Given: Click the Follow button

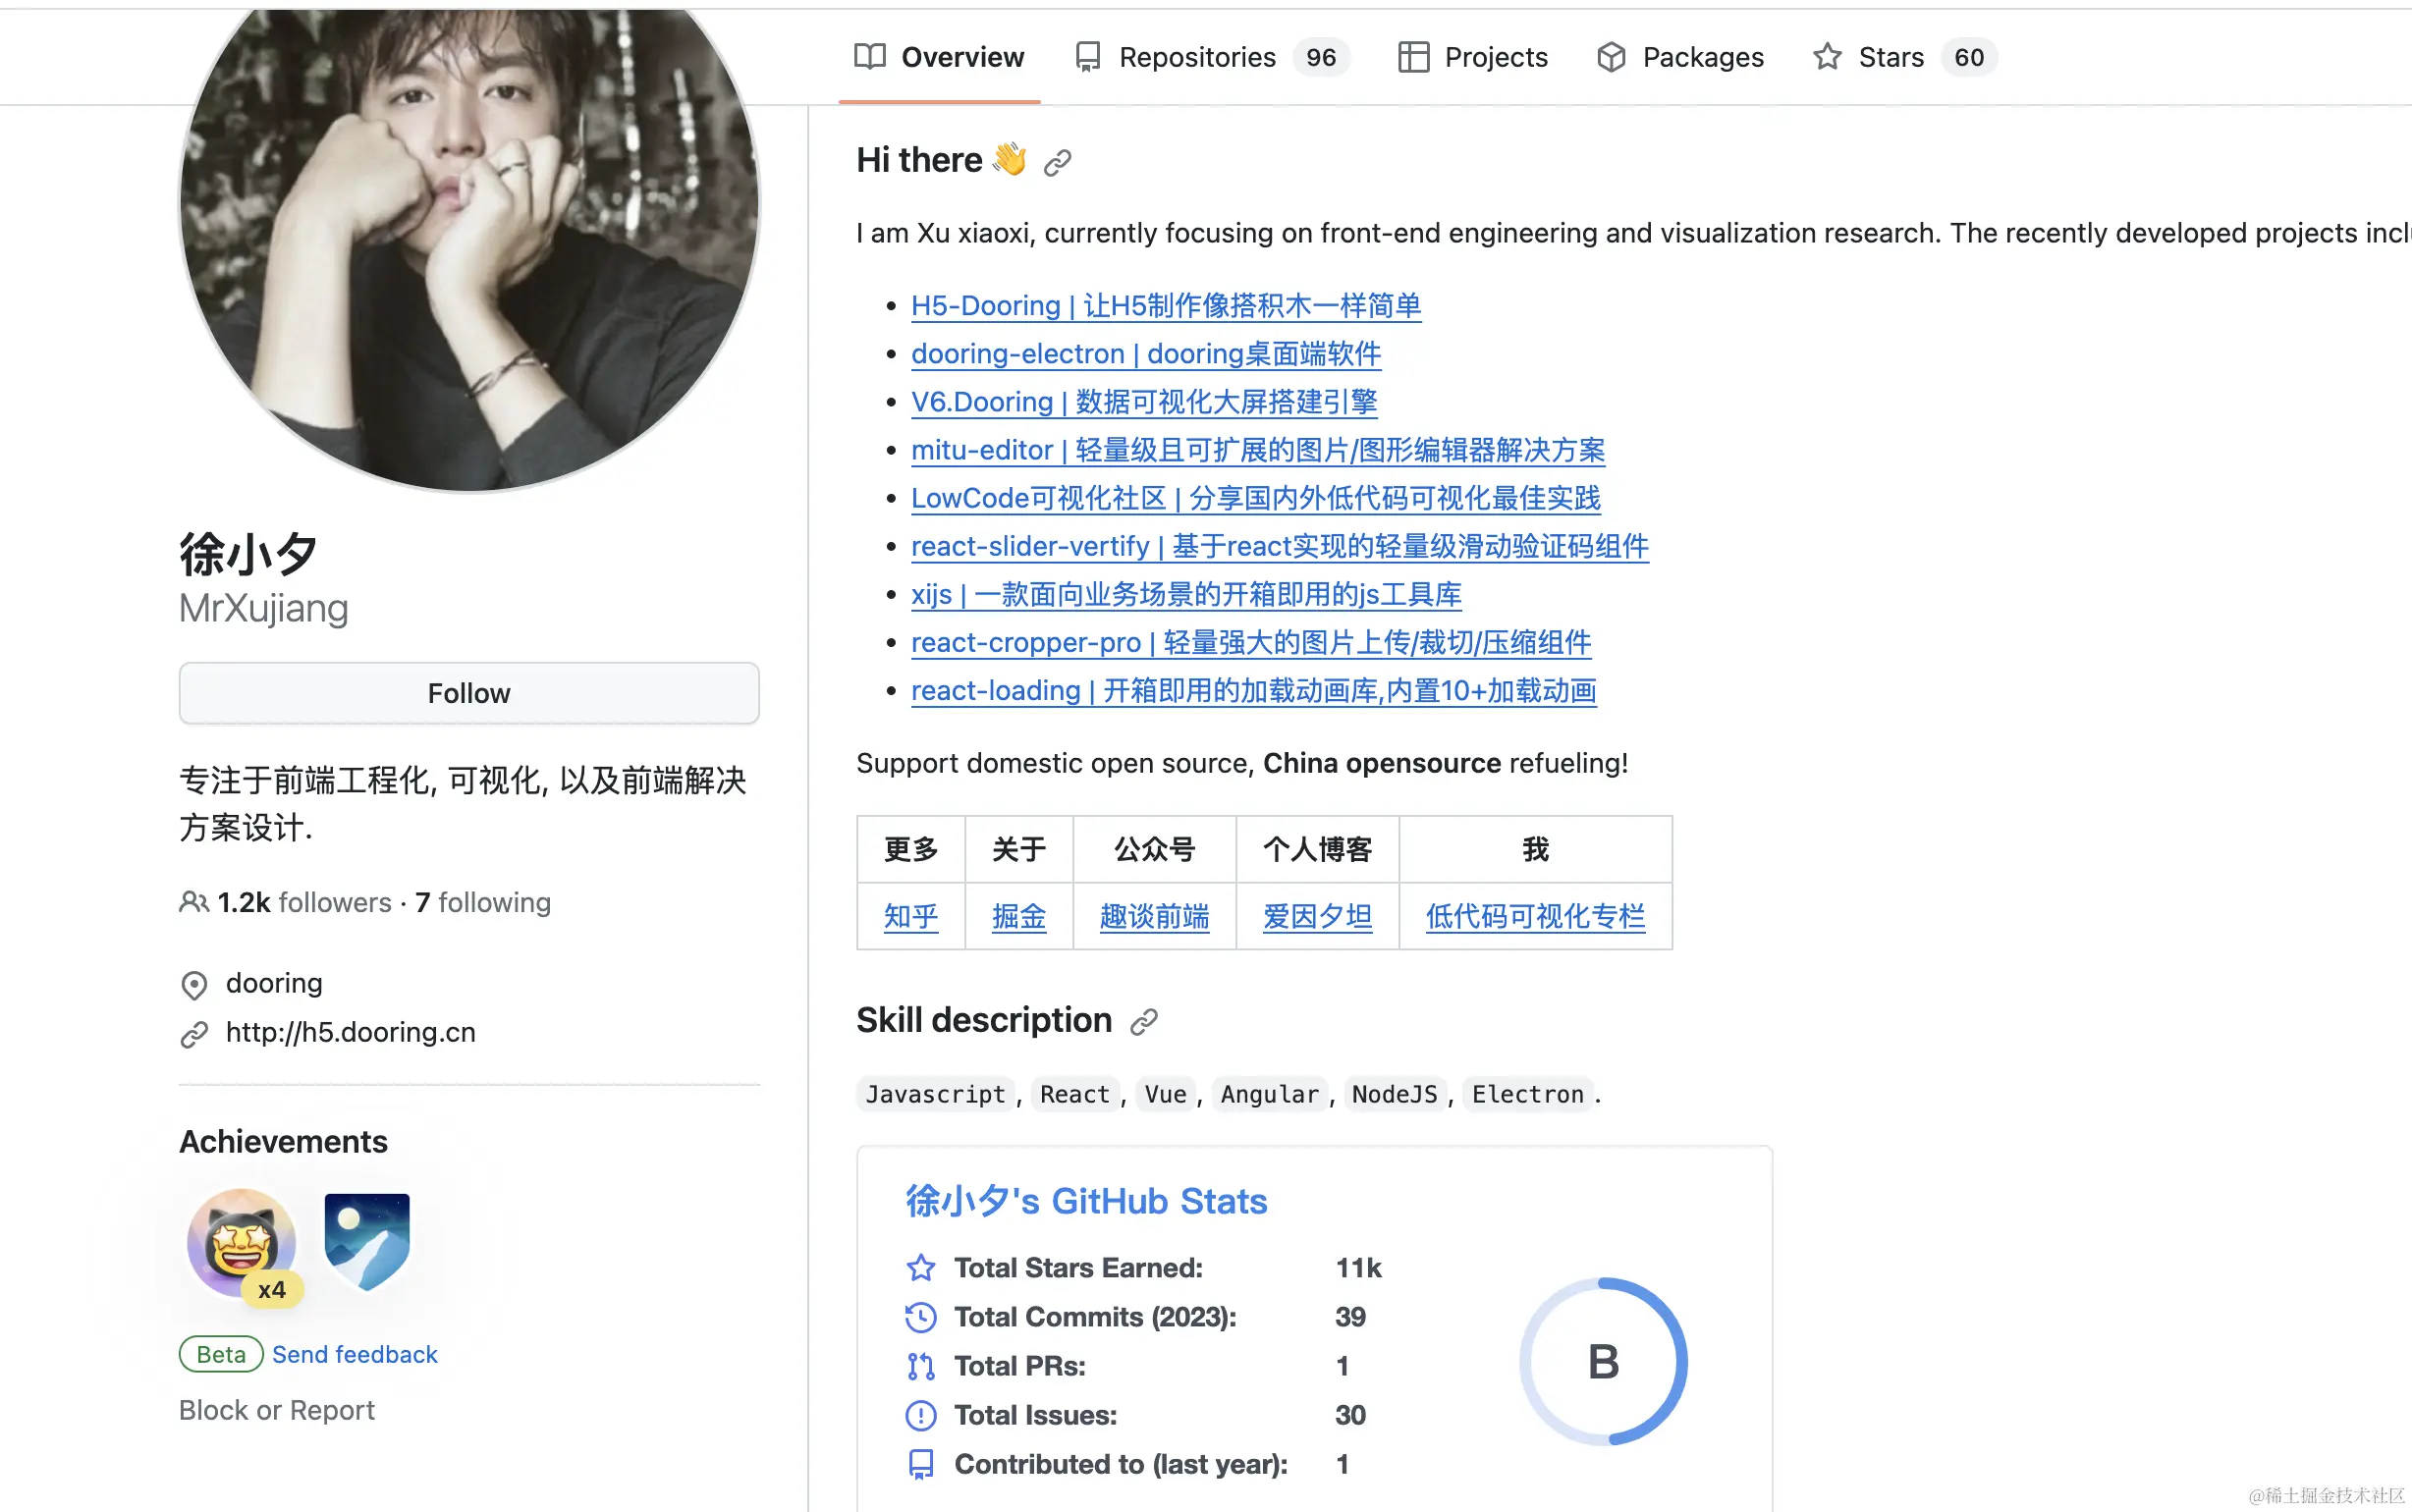Looking at the screenshot, I should click(x=469, y=693).
